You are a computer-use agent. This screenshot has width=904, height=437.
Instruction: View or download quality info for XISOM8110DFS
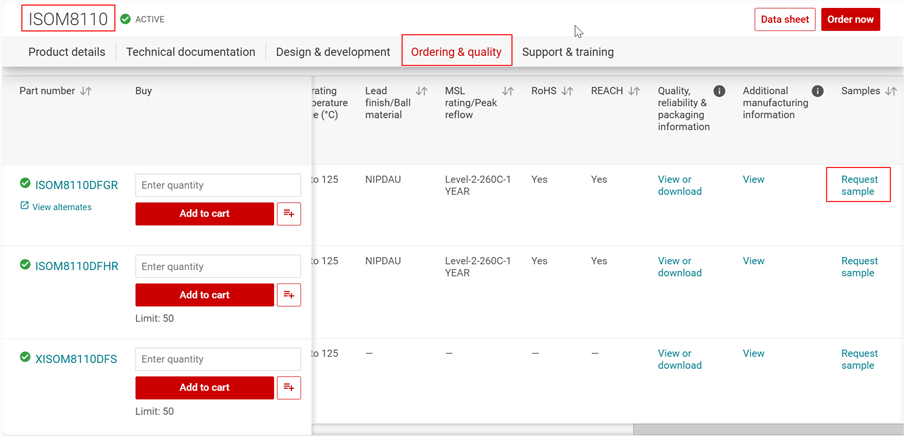680,359
